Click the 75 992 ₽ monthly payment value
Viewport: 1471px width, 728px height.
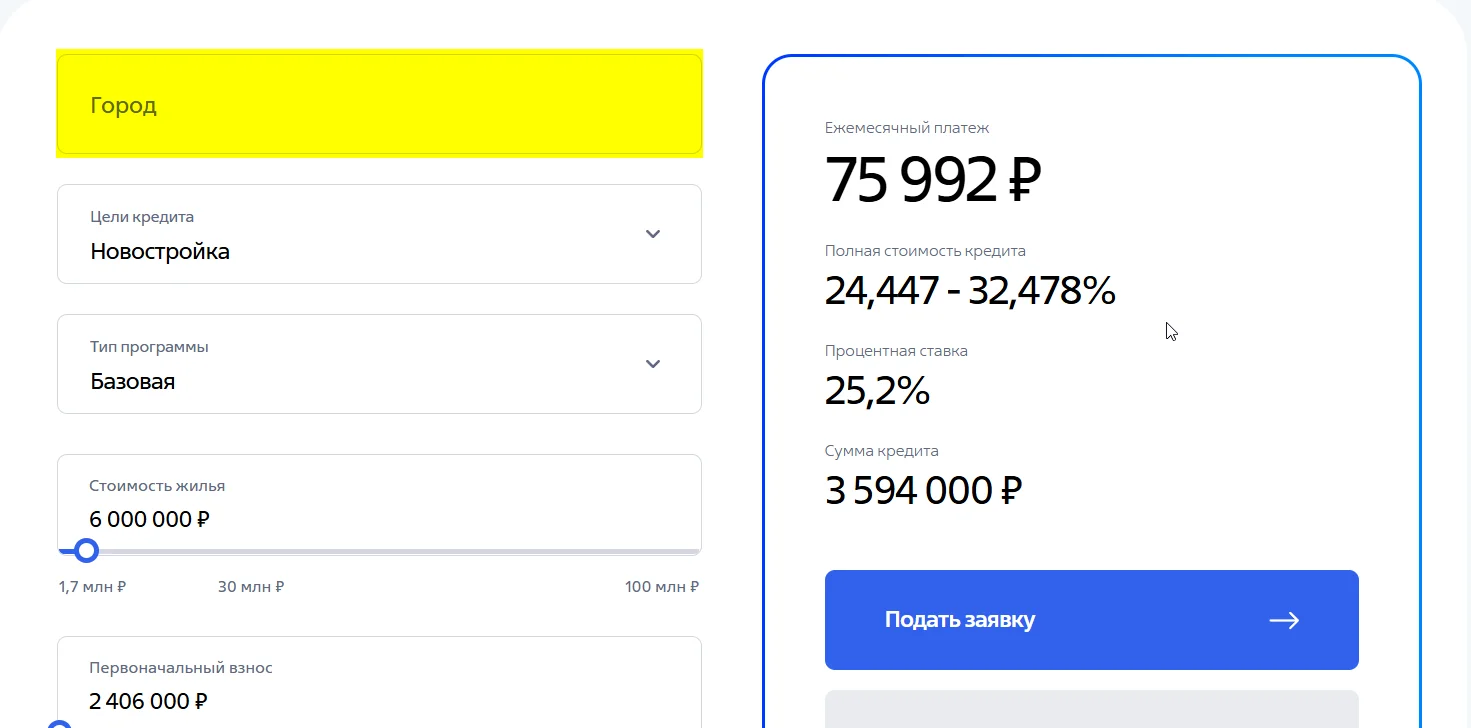pyautogui.click(x=933, y=180)
